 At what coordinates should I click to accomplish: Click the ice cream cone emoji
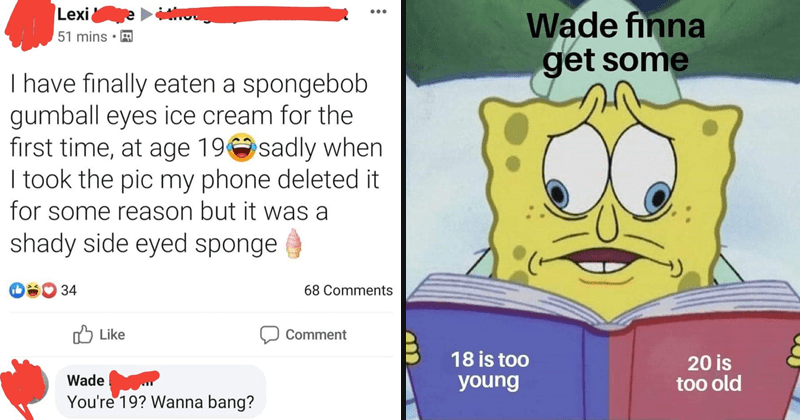pos(293,243)
